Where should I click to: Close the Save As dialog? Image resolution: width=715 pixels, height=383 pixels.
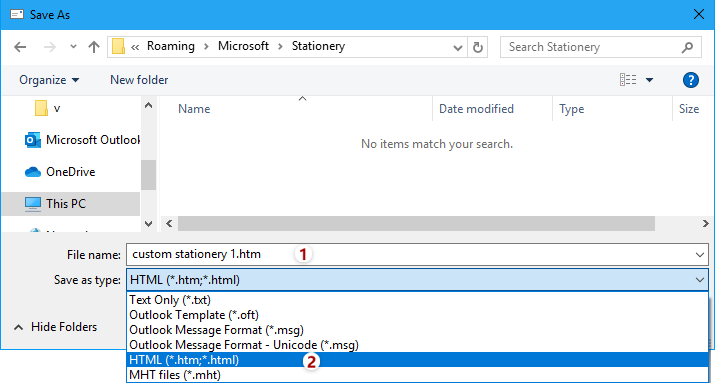(x=698, y=14)
